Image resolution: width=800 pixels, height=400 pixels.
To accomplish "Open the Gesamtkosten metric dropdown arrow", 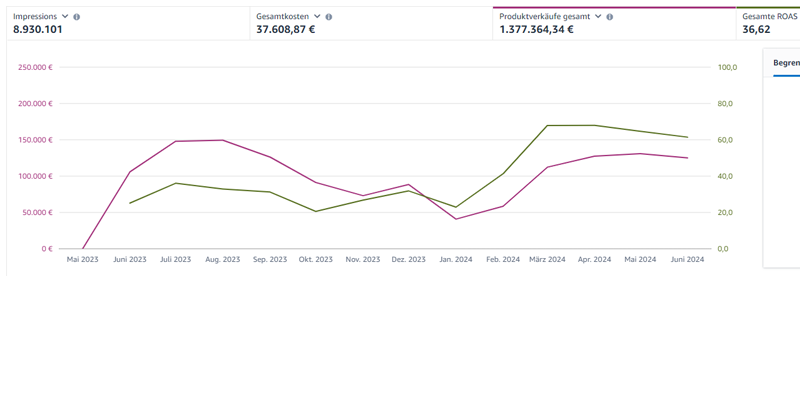I will [x=318, y=17].
